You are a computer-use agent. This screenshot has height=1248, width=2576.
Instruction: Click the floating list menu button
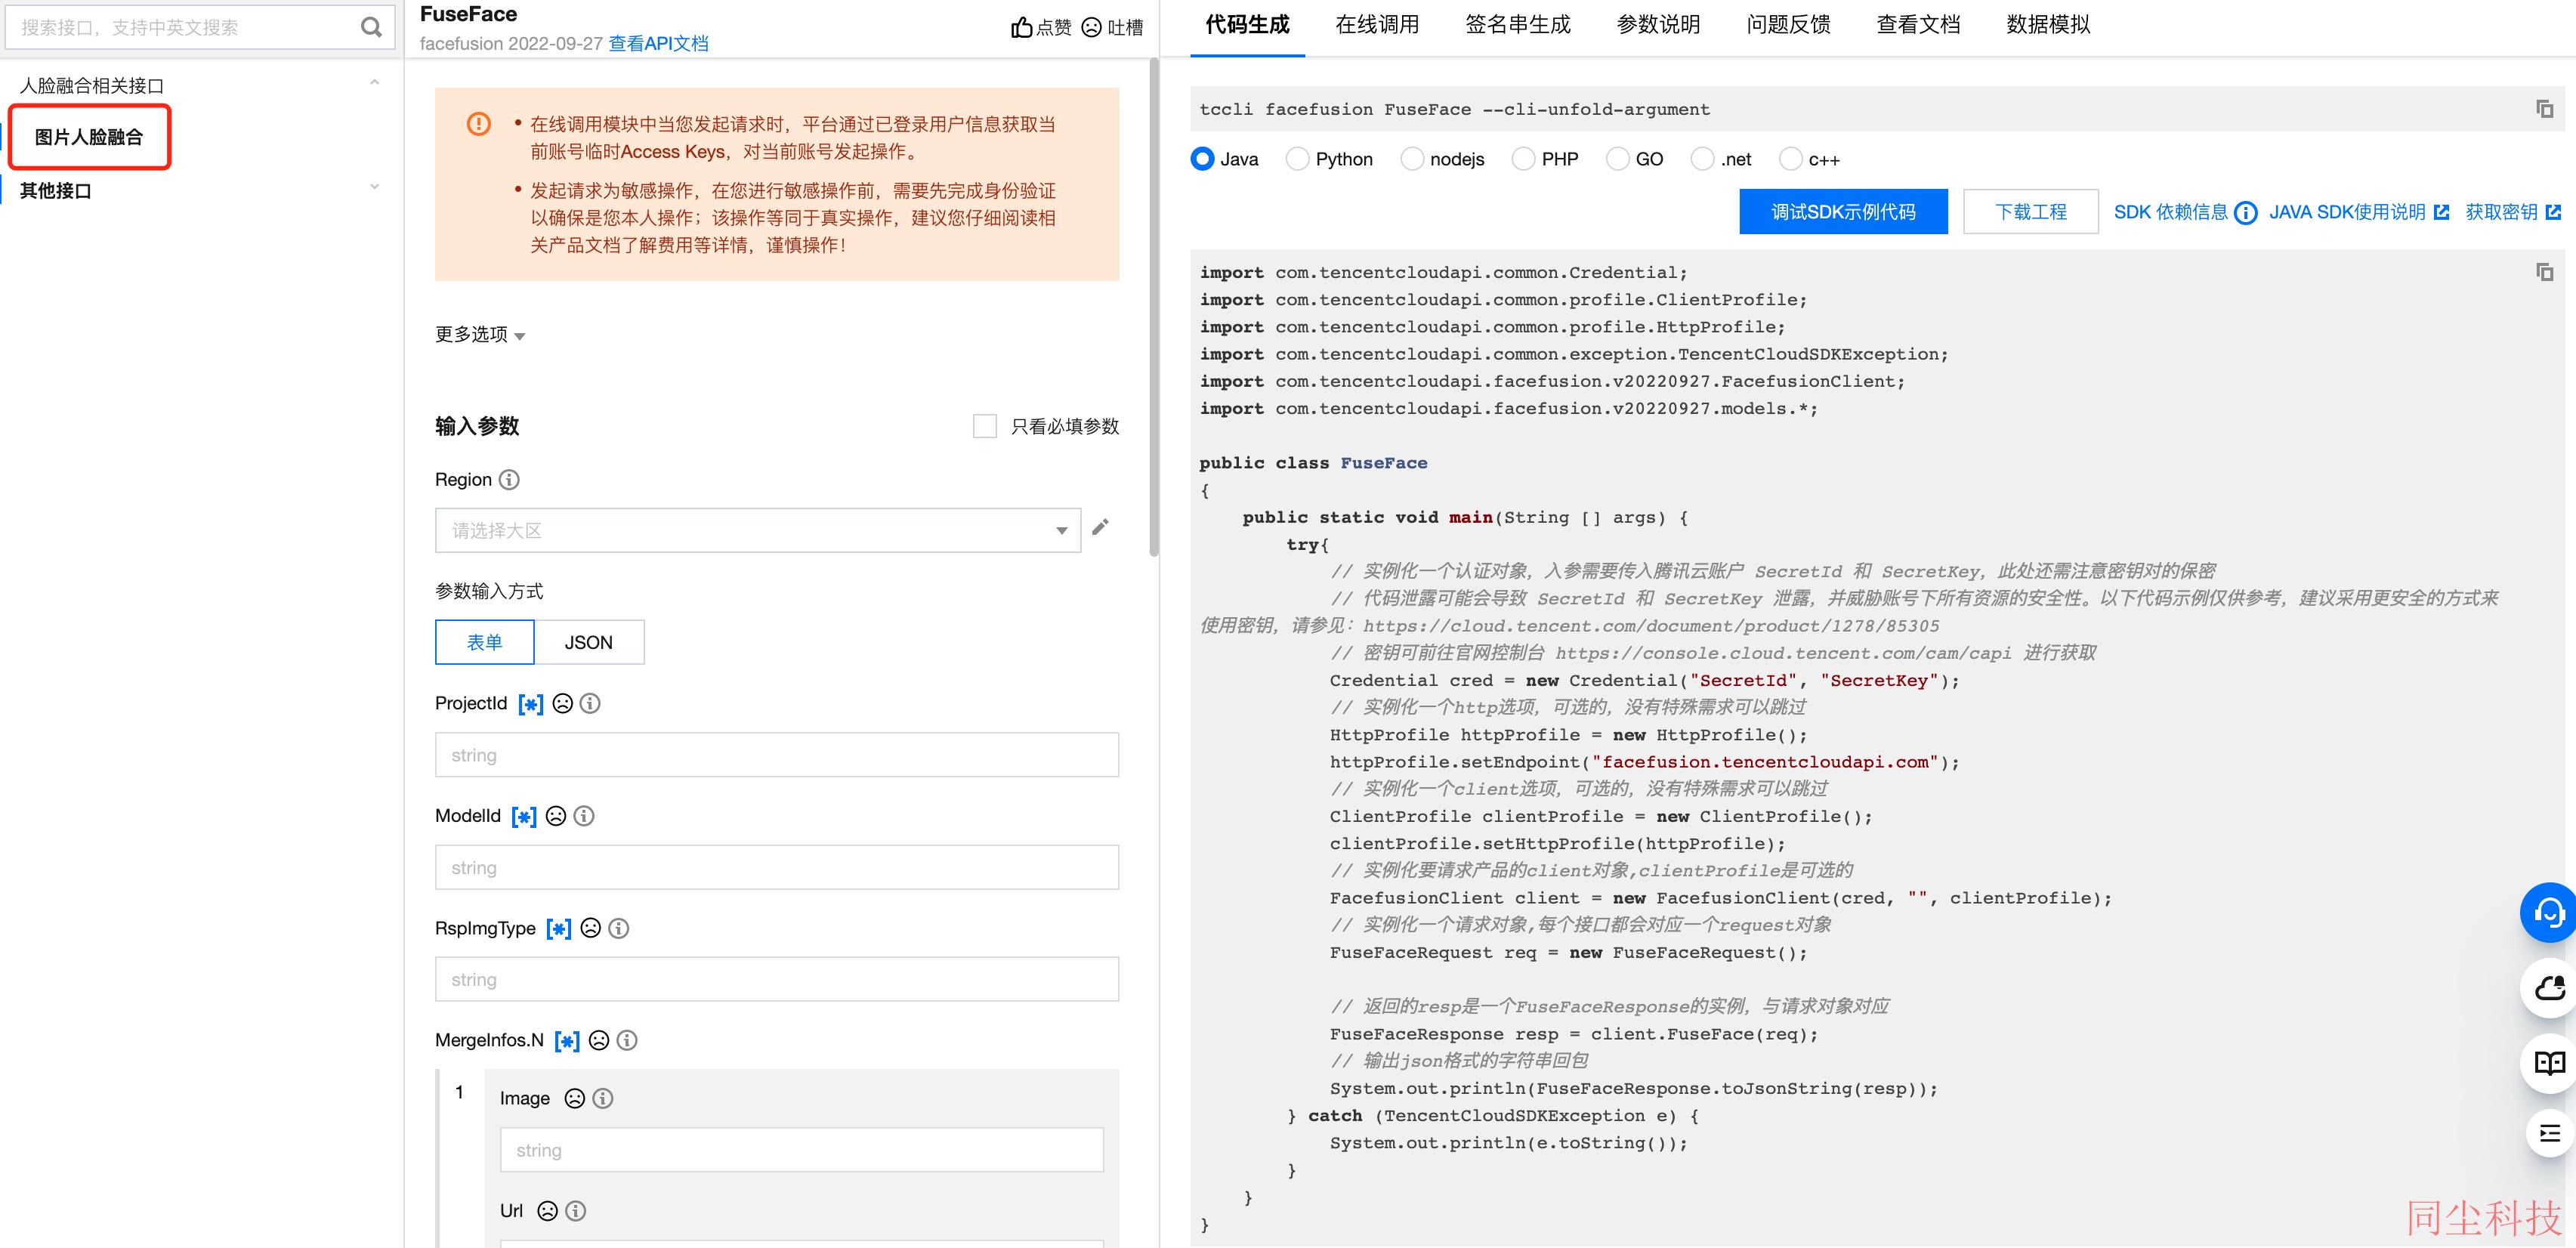[2550, 1134]
